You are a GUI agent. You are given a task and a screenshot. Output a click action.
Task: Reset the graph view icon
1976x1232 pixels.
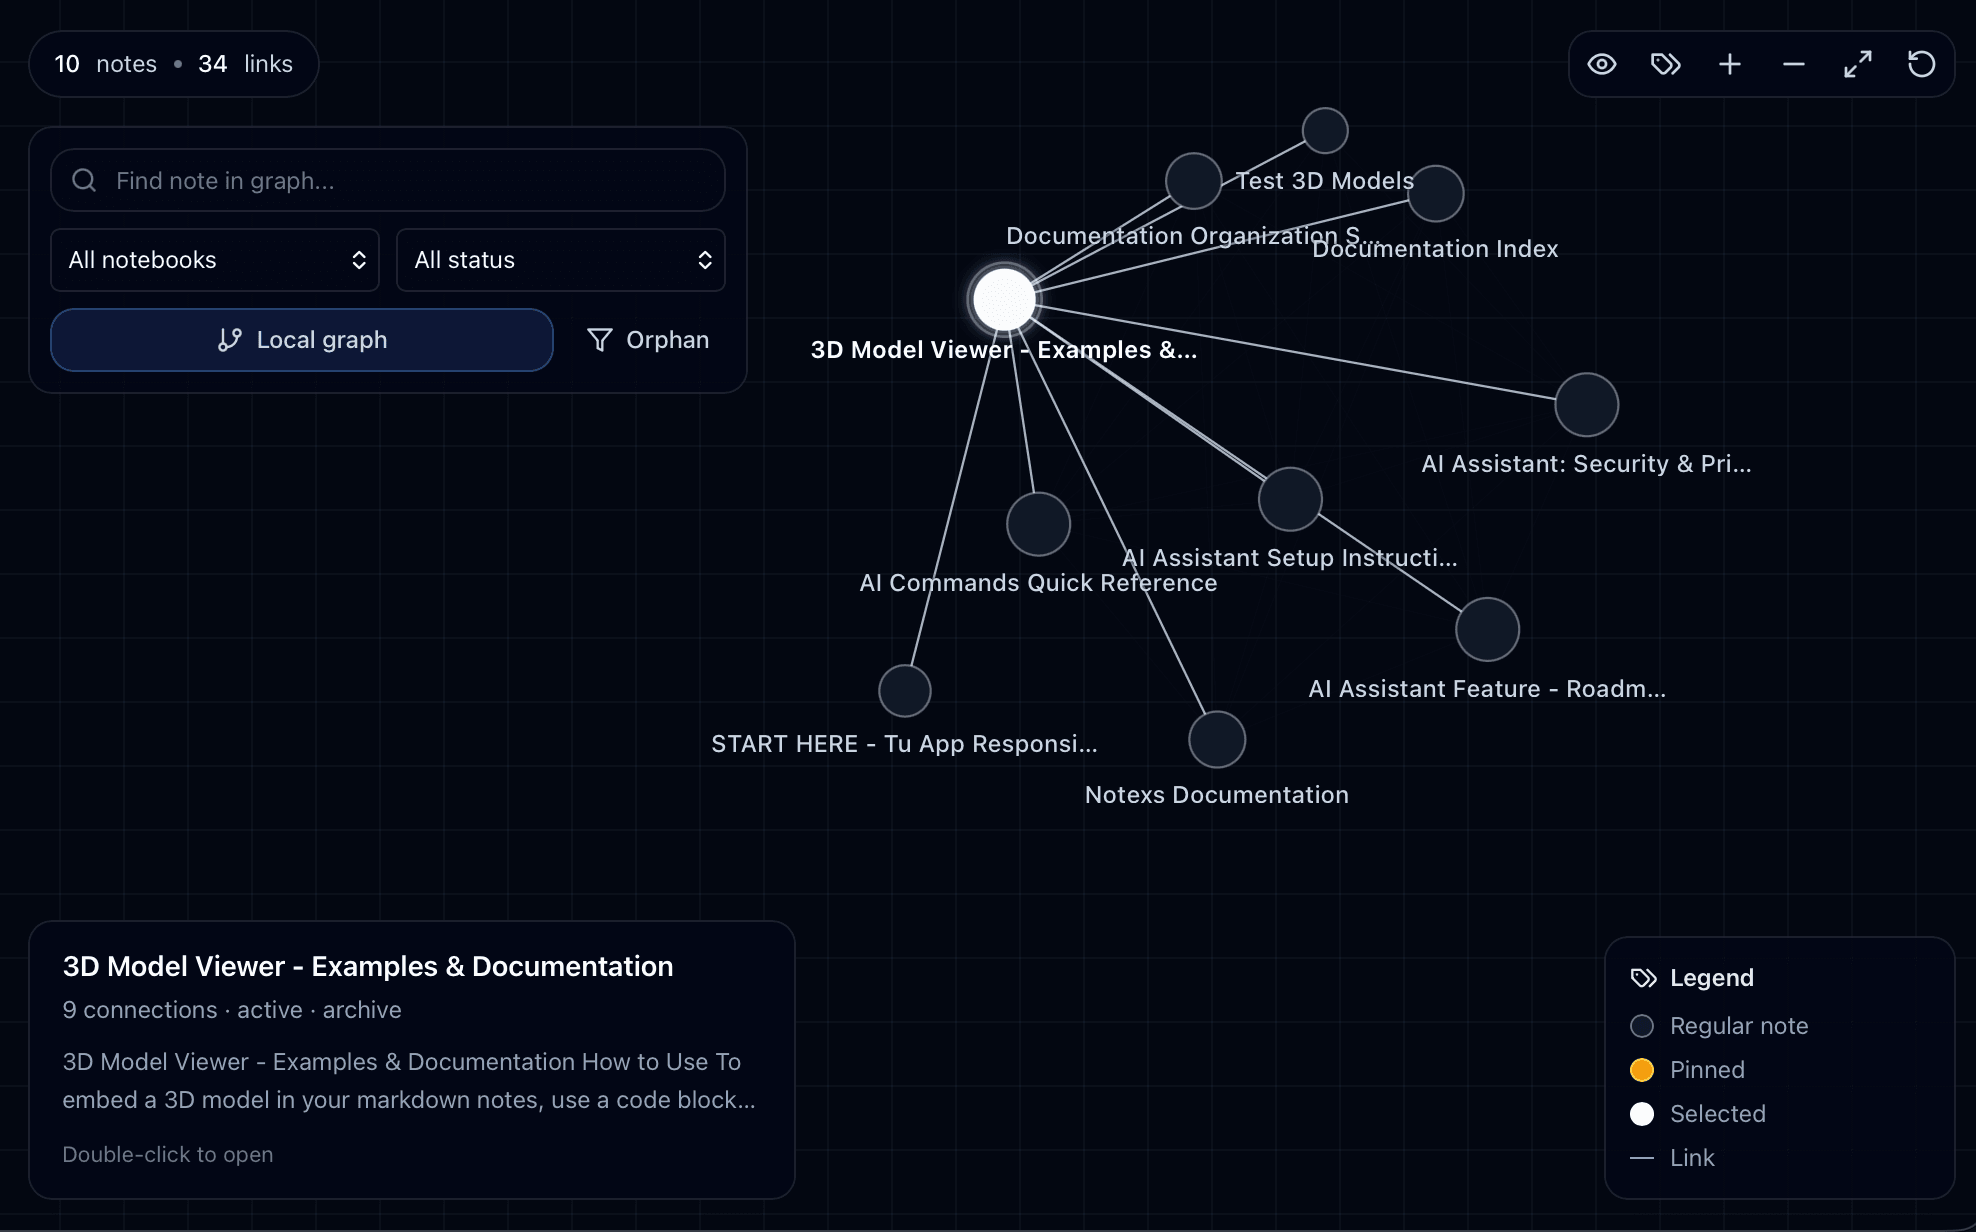click(1922, 64)
